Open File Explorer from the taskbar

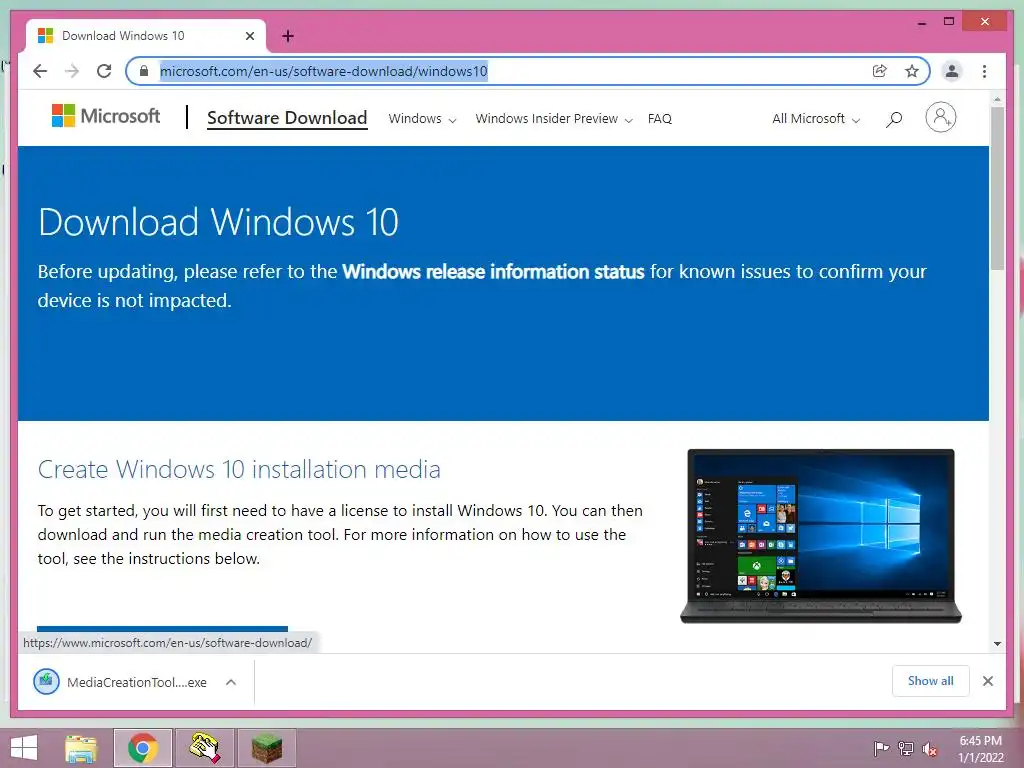pyautogui.click(x=81, y=748)
